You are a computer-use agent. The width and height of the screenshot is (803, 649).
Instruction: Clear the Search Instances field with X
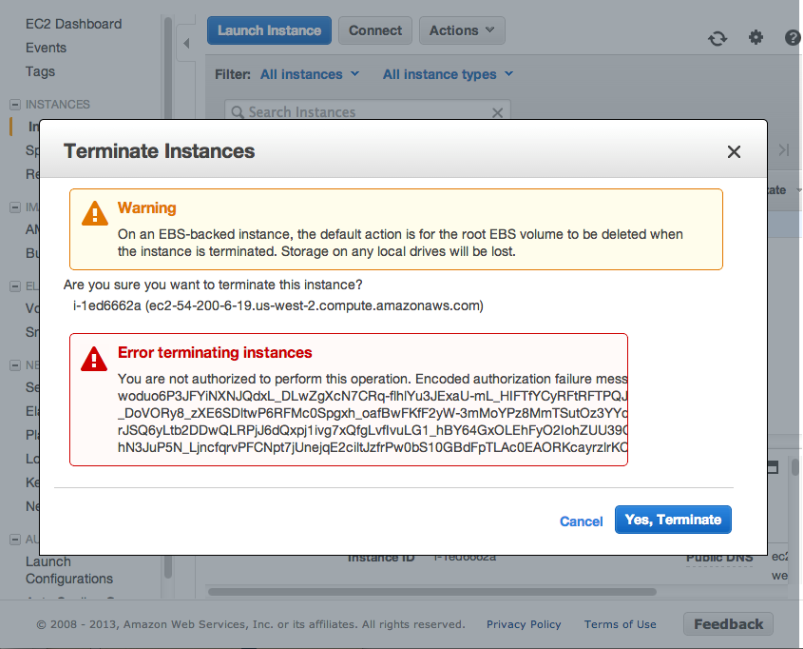click(x=499, y=112)
